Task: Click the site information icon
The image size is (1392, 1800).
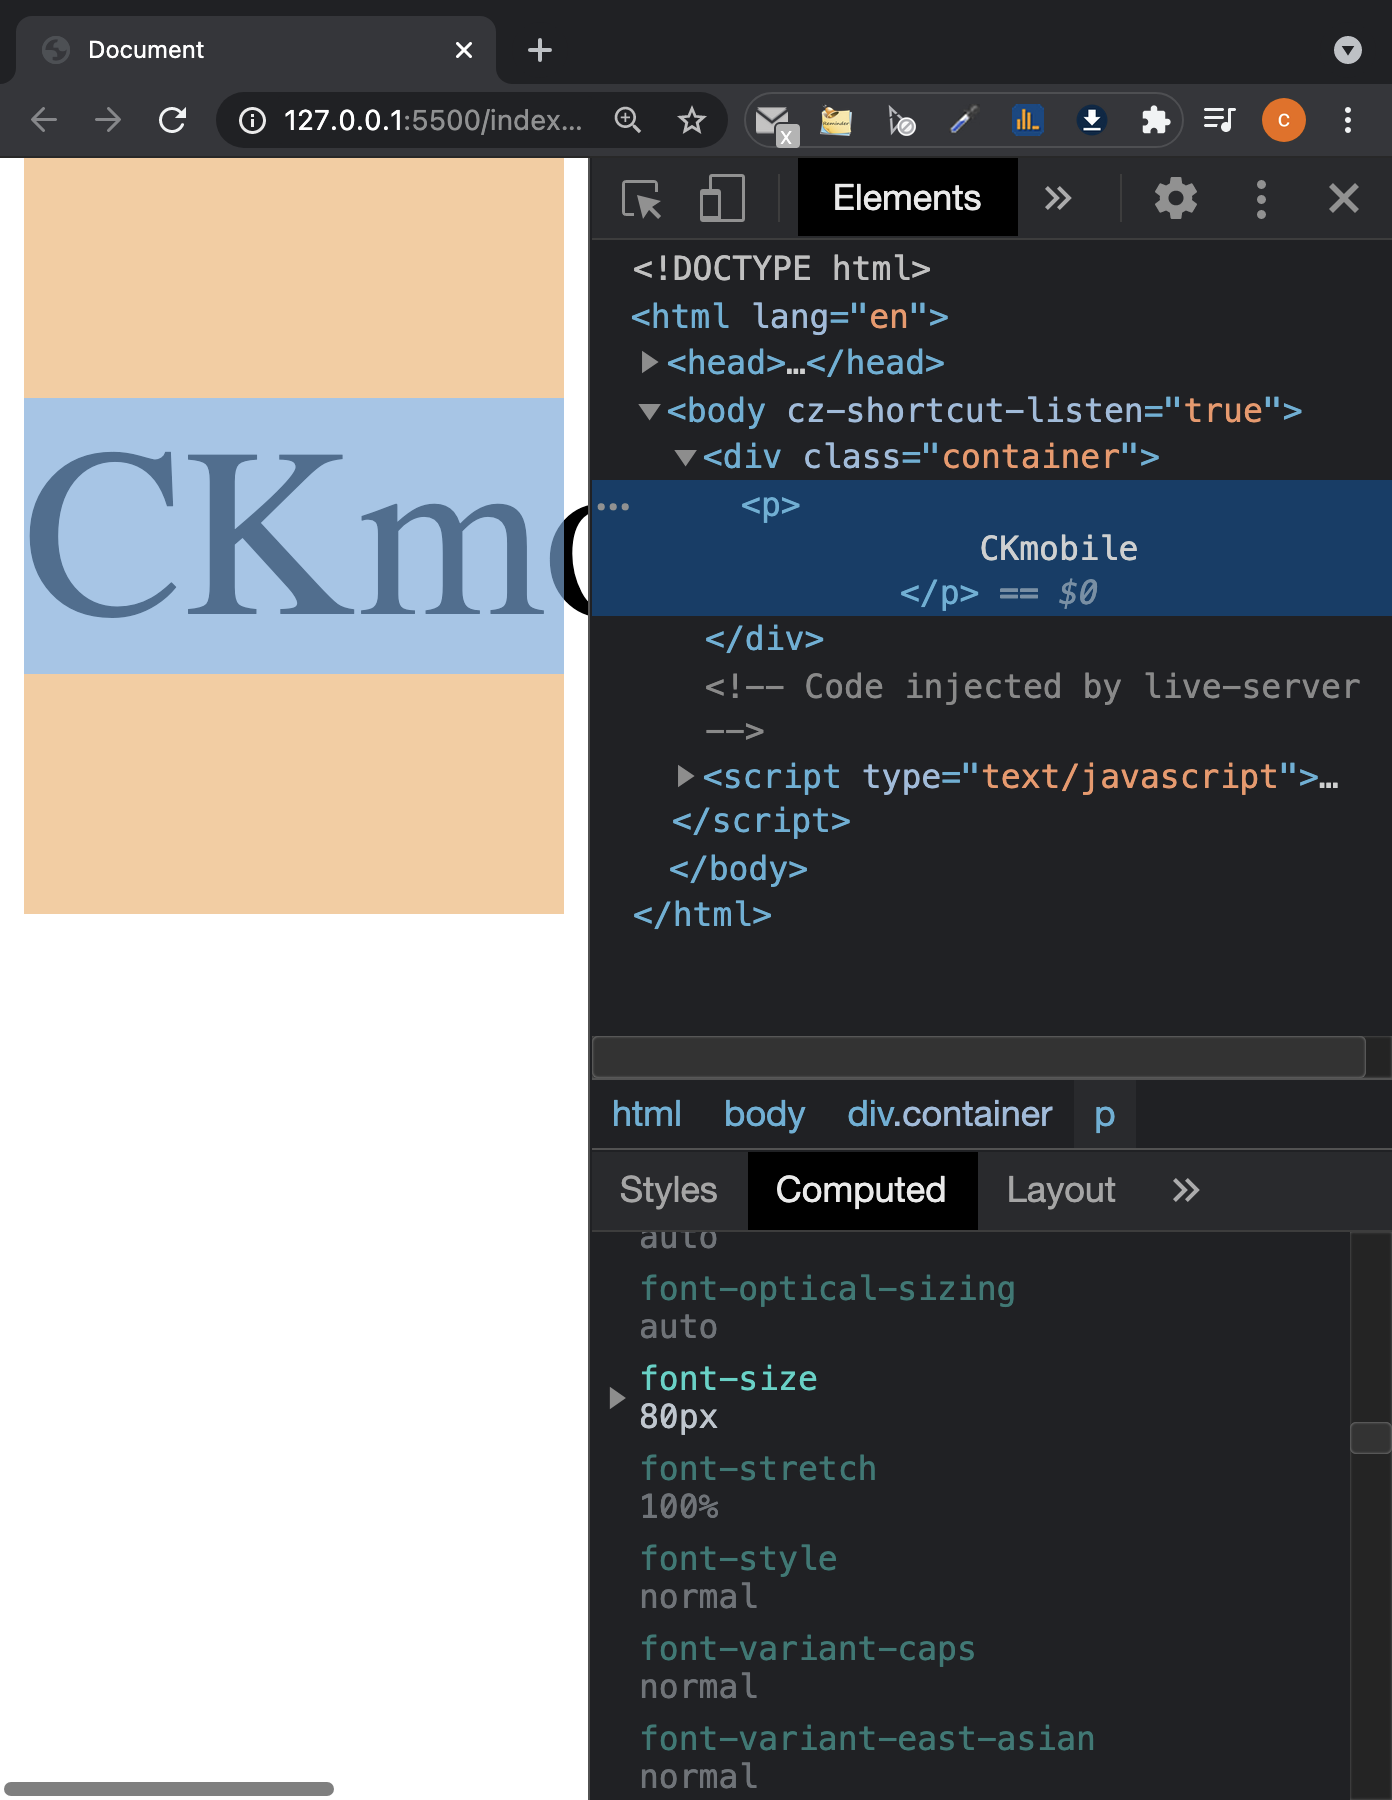Action: pyautogui.click(x=253, y=121)
